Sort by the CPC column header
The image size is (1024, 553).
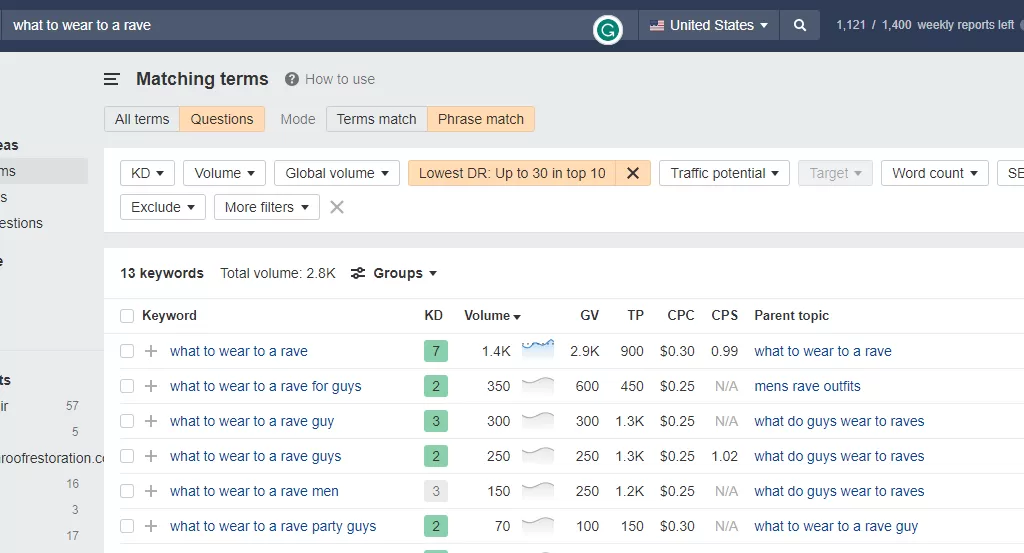click(x=680, y=315)
